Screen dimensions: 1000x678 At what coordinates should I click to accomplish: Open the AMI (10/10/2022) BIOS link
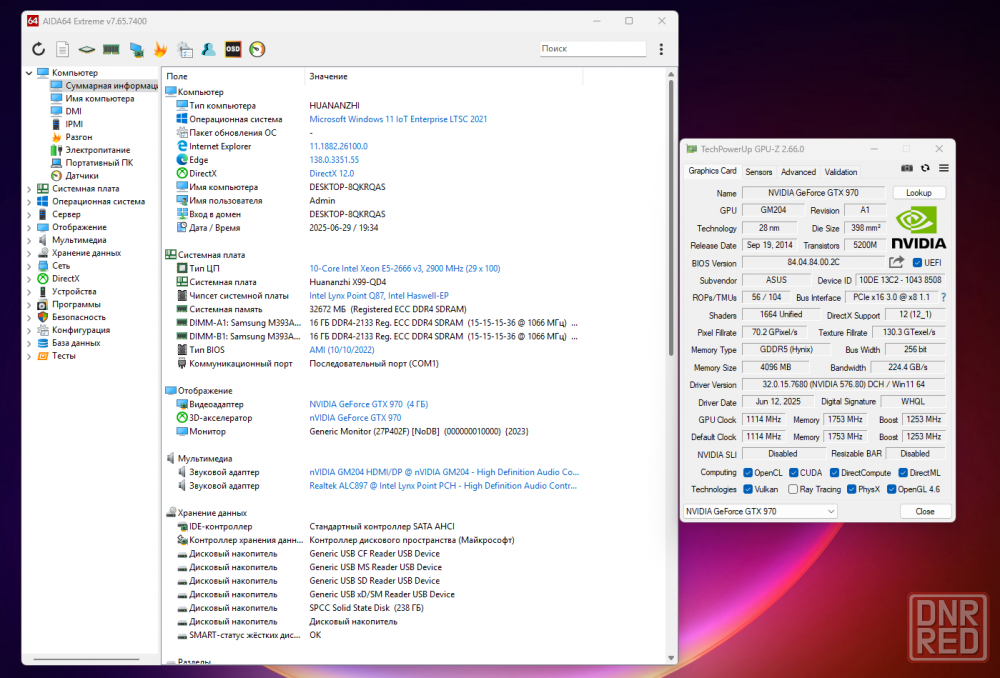pos(342,350)
